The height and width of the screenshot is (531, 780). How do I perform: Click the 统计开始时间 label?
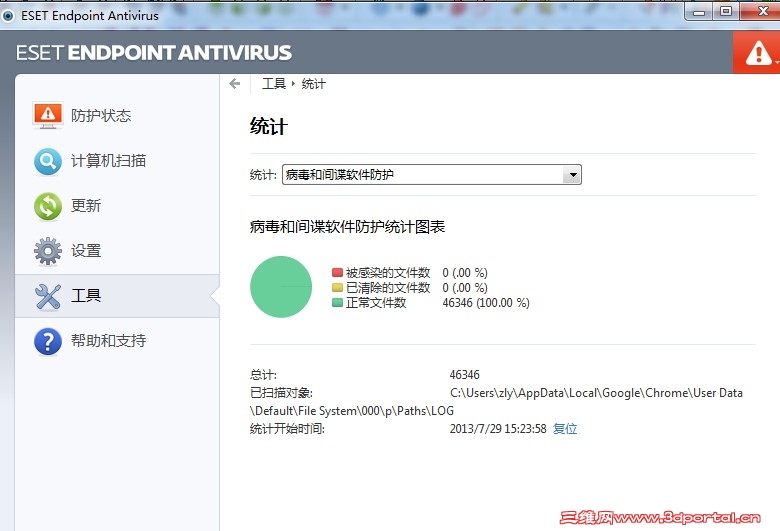pyautogui.click(x=287, y=428)
